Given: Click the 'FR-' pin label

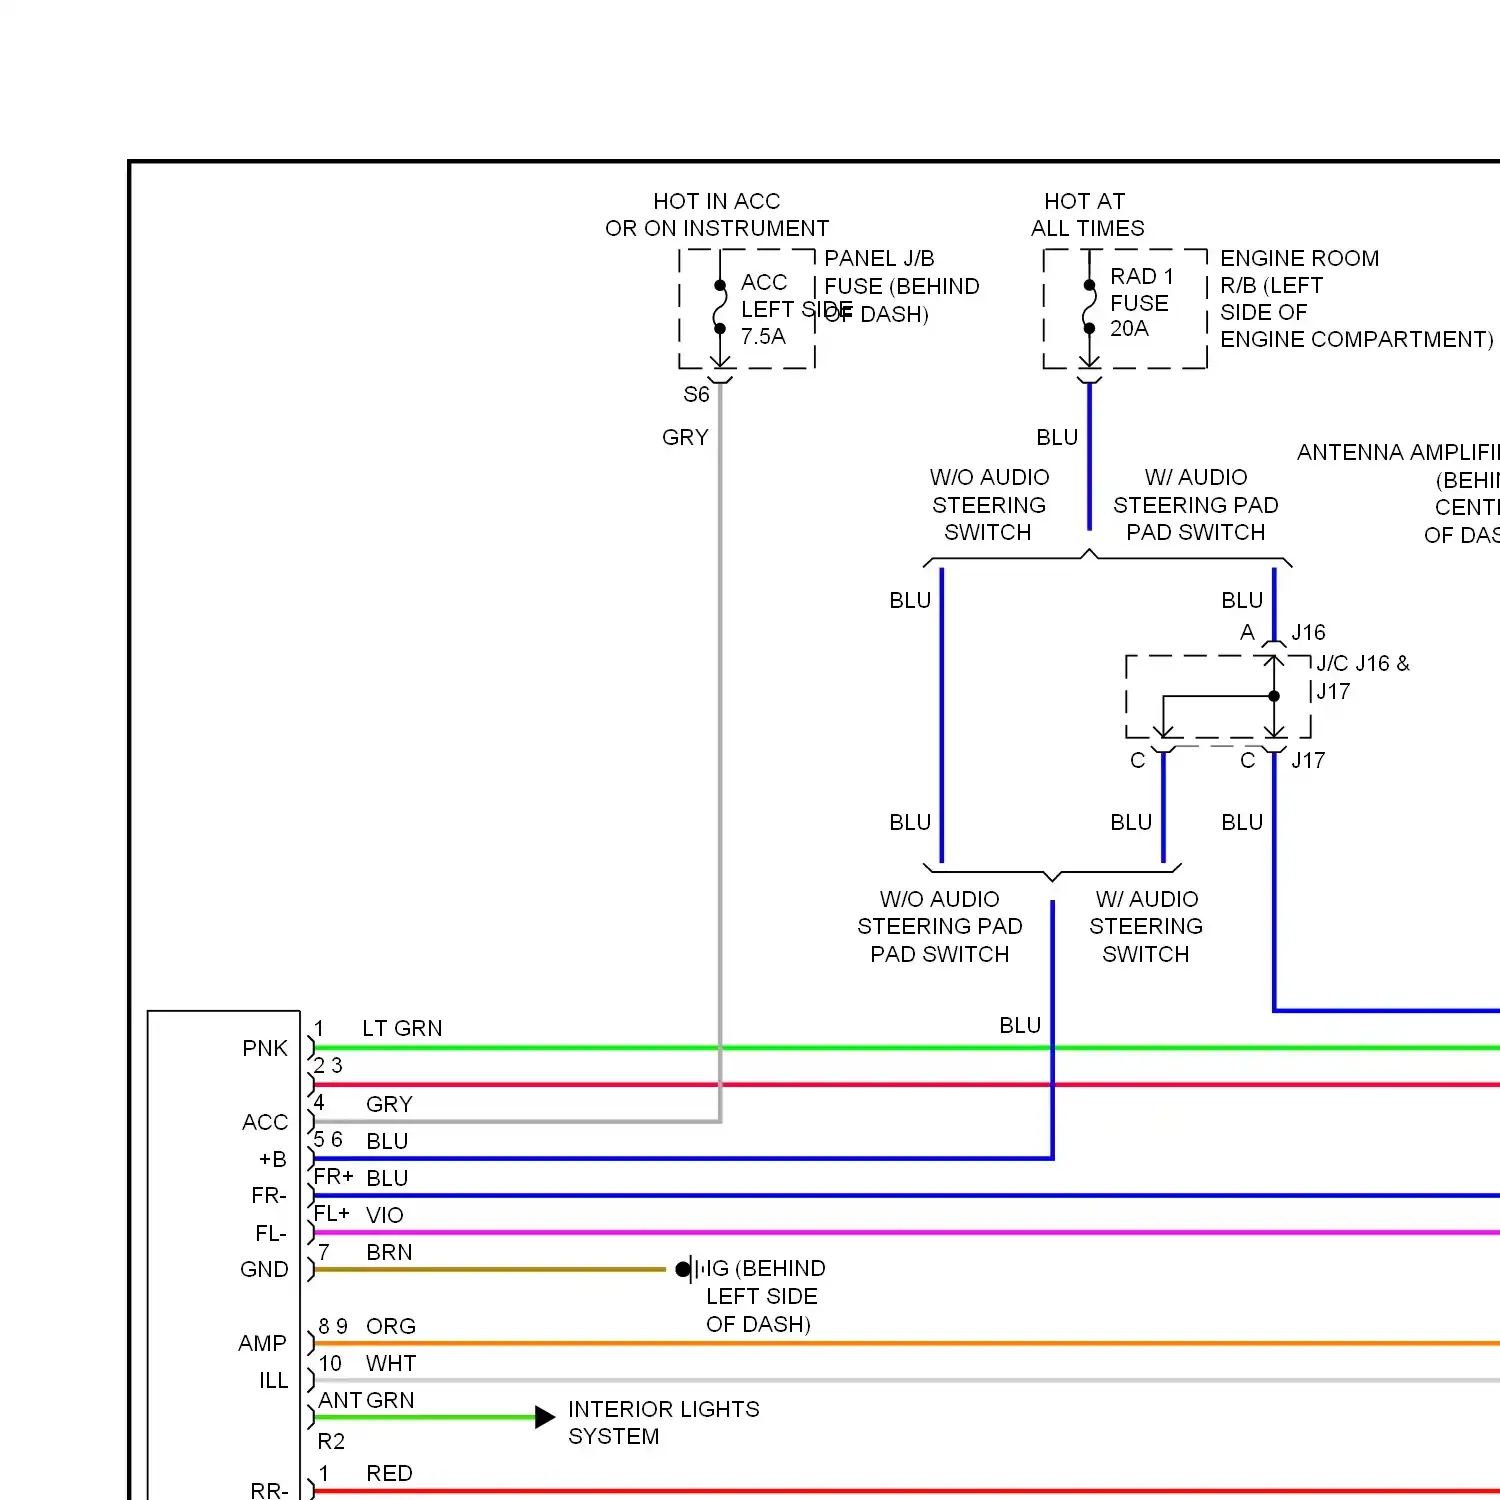Looking at the screenshot, I should click(x=269, y=1196).
